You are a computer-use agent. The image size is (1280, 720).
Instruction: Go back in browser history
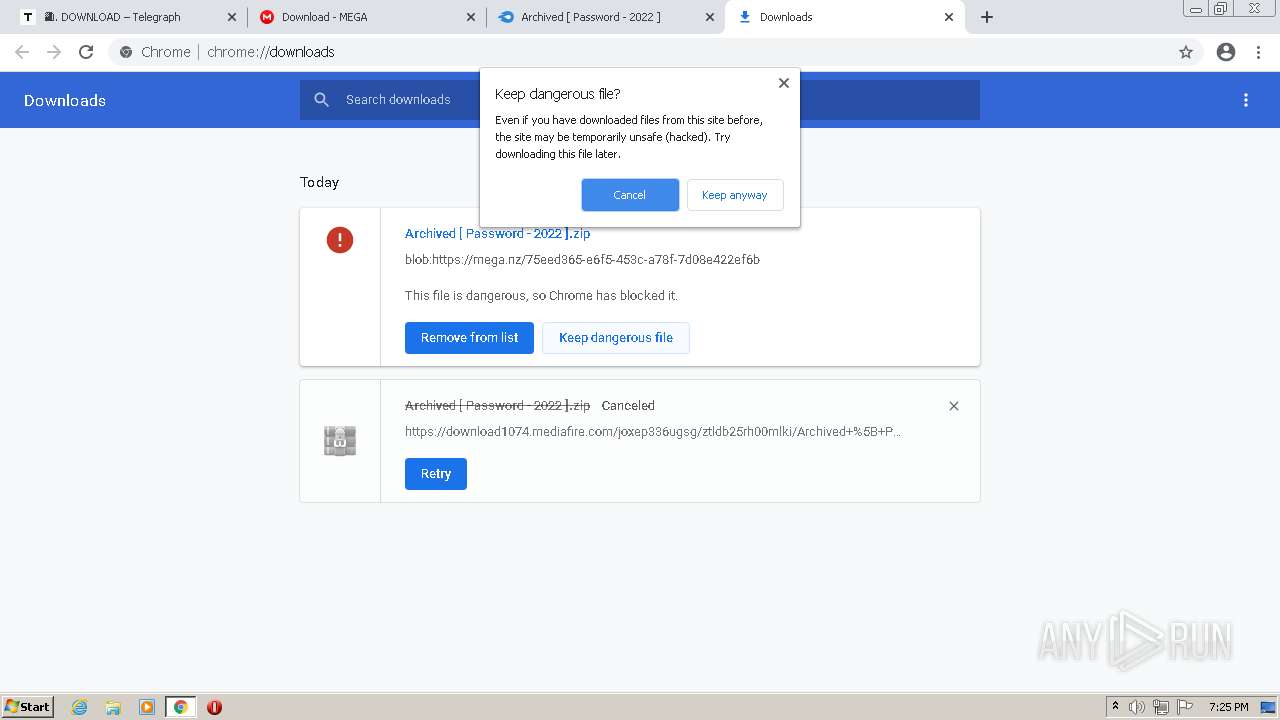coord(22,52)
